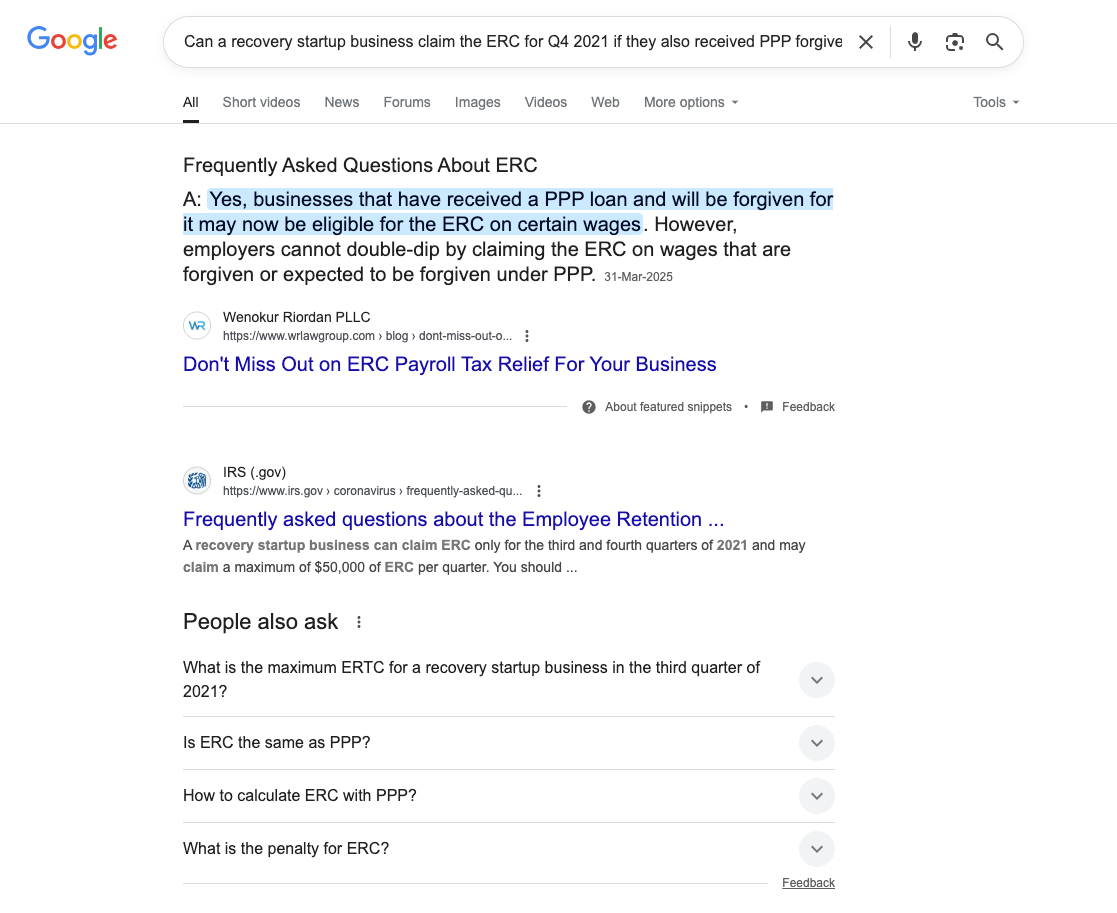Select the All results tab
This screenshot has height=913, width=1117.
click(x=190, y=103)
